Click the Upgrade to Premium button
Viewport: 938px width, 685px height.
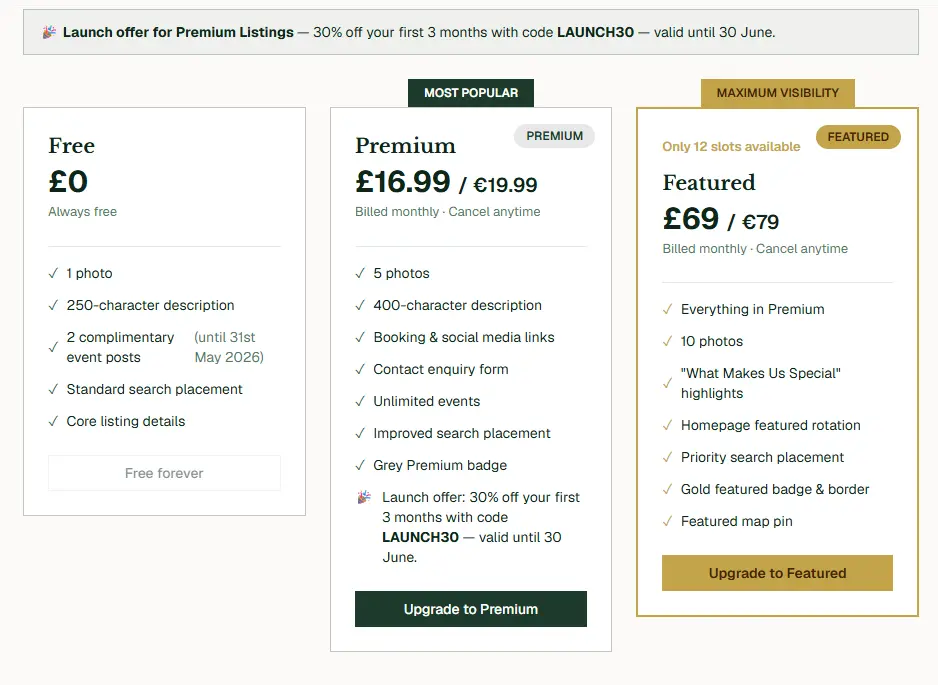click(471, 609)
